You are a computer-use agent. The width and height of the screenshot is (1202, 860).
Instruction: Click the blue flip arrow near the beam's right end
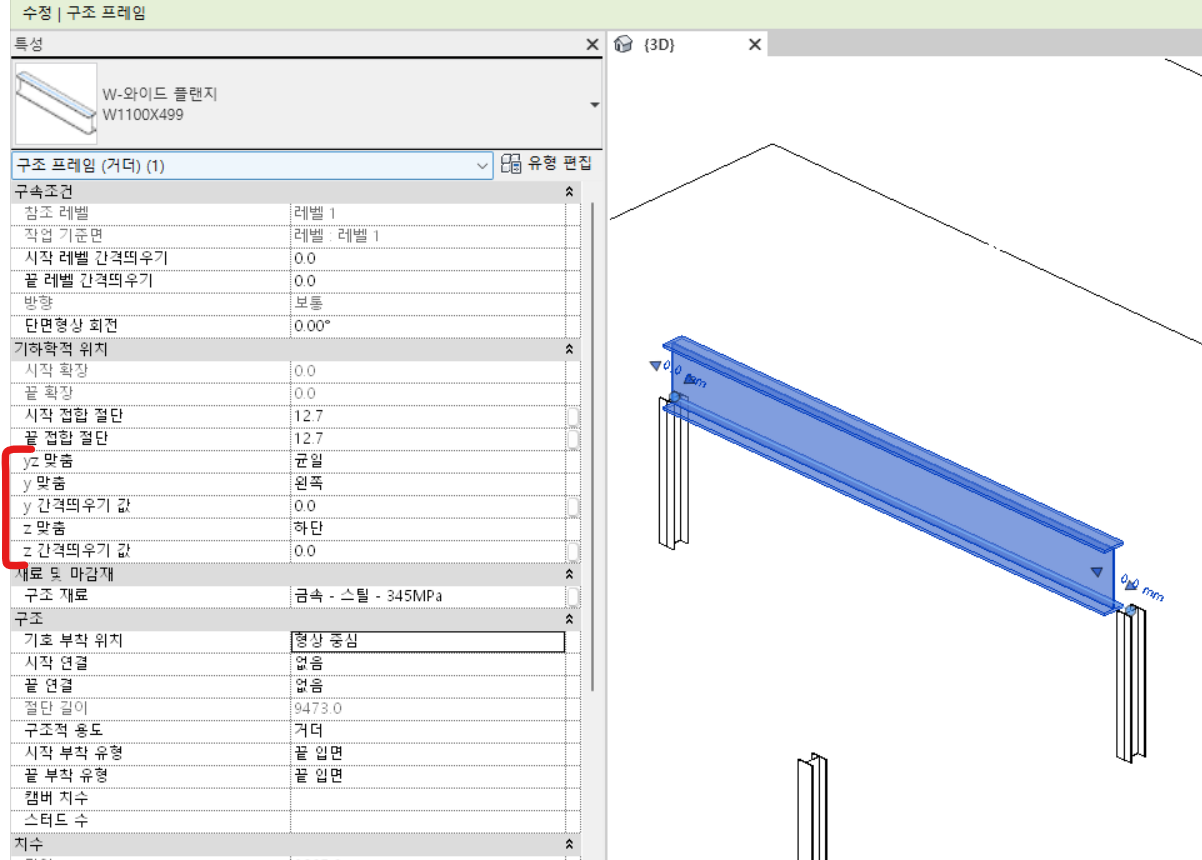pos(1098,572)
